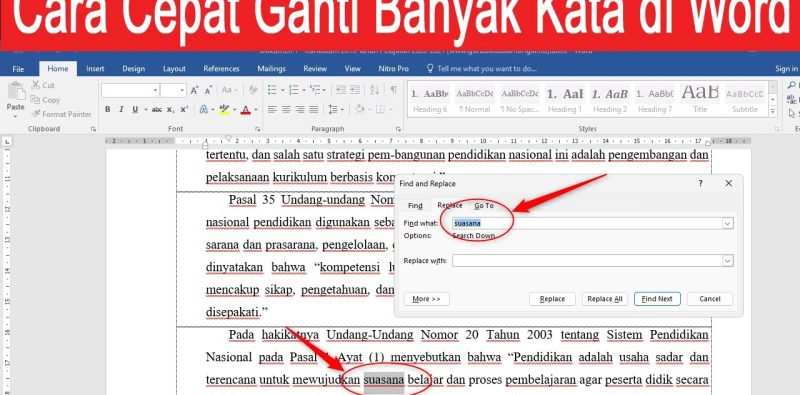Click the Increase Indent icon
800x395 pixels.
(x=355, y=90)
